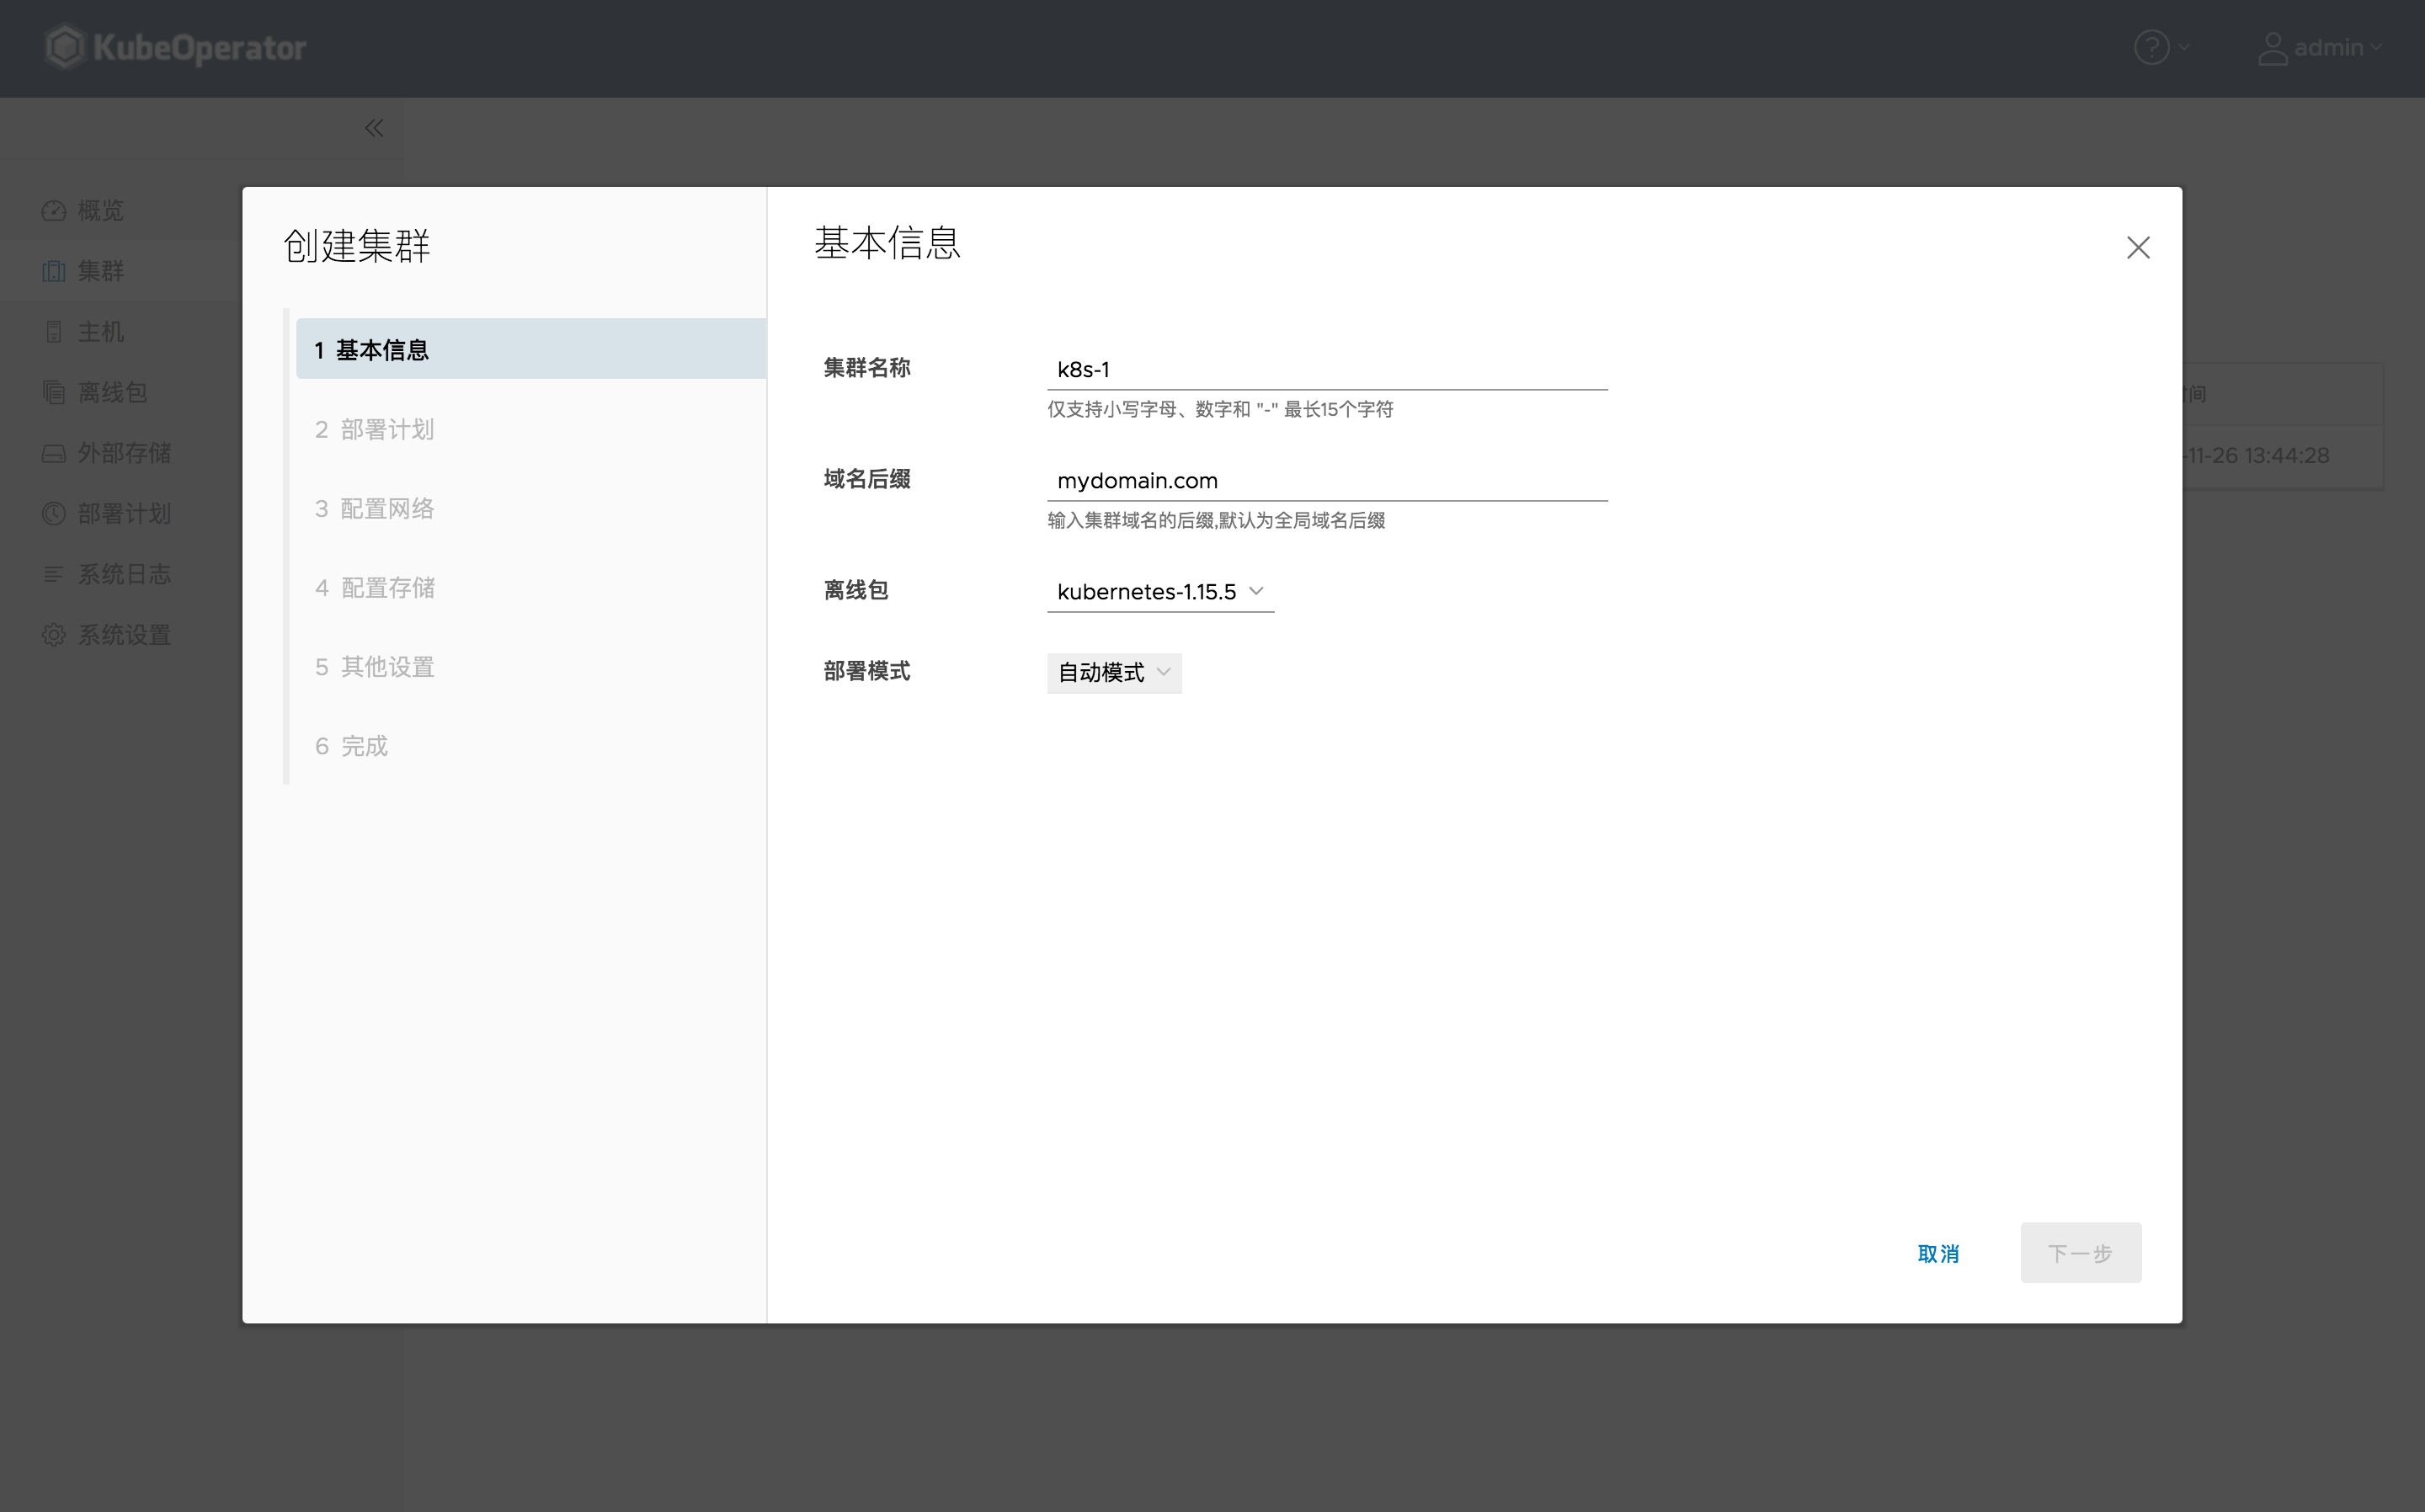
Task: Click the 部署计划 clock icon in sidebar
Action: (x=54, y=514)
